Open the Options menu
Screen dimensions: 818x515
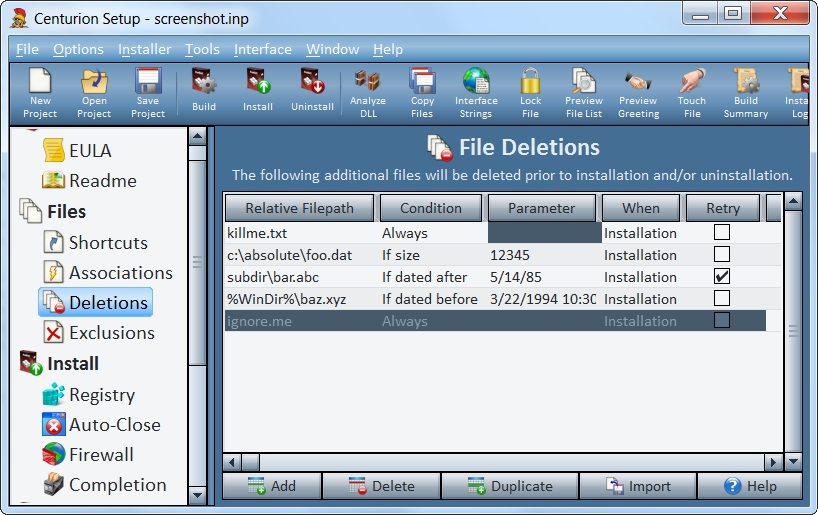[x=78, y=49]
